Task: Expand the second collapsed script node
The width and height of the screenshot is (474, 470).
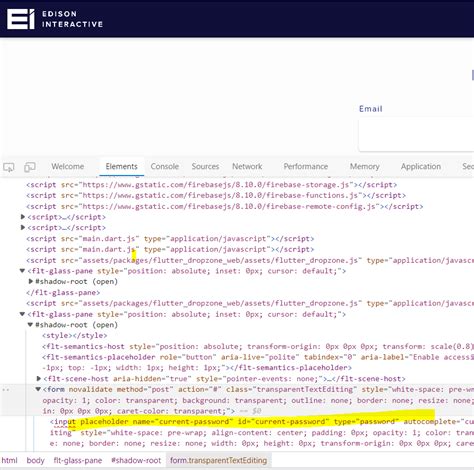Action: click(x=23, y=228)
